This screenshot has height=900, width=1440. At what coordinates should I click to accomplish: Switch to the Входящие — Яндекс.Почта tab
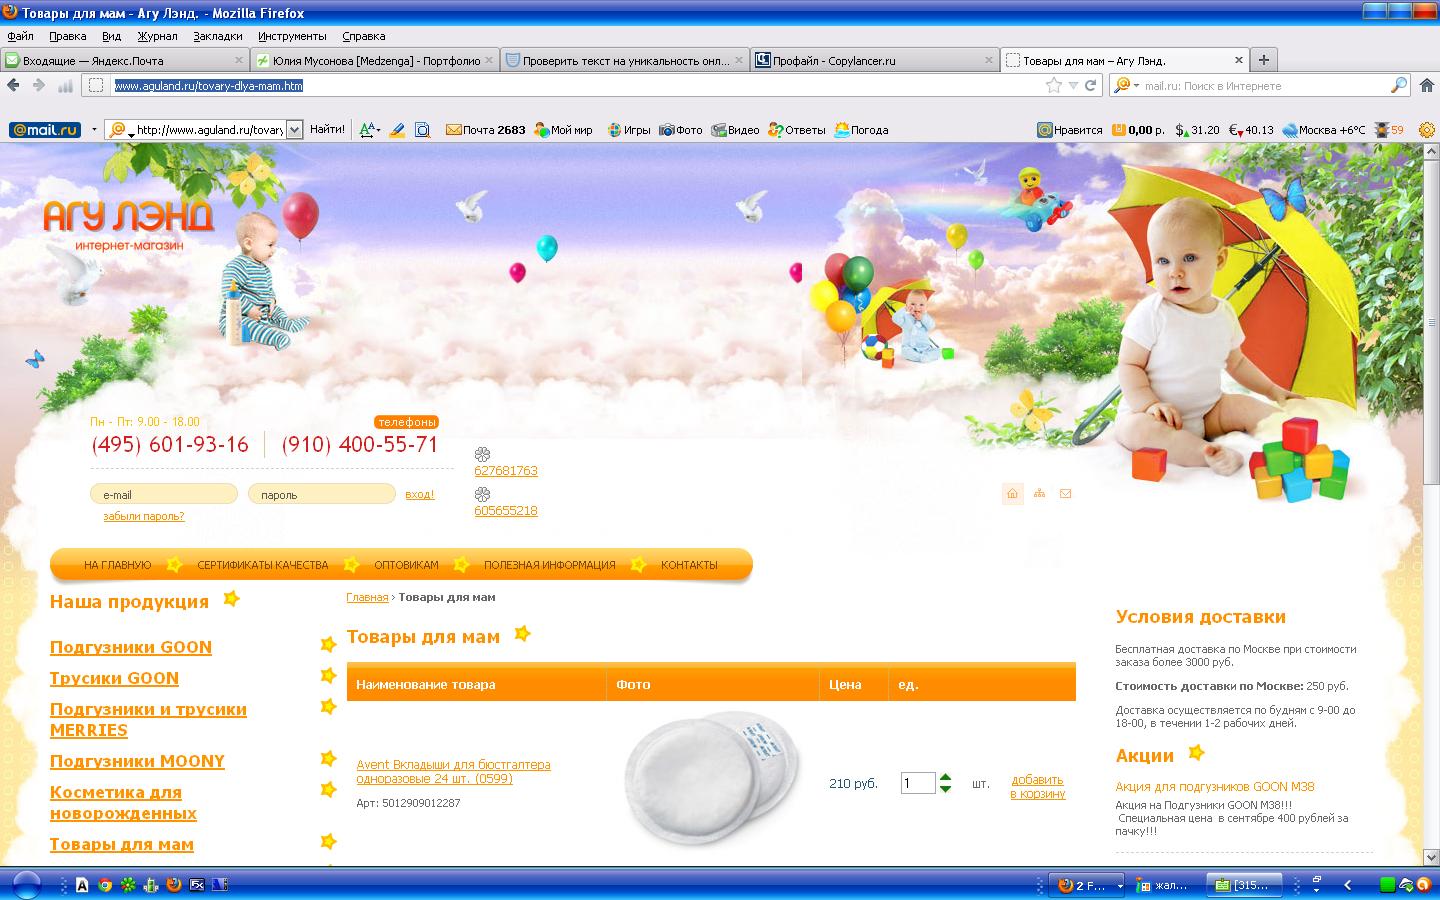tap(125, 60)
